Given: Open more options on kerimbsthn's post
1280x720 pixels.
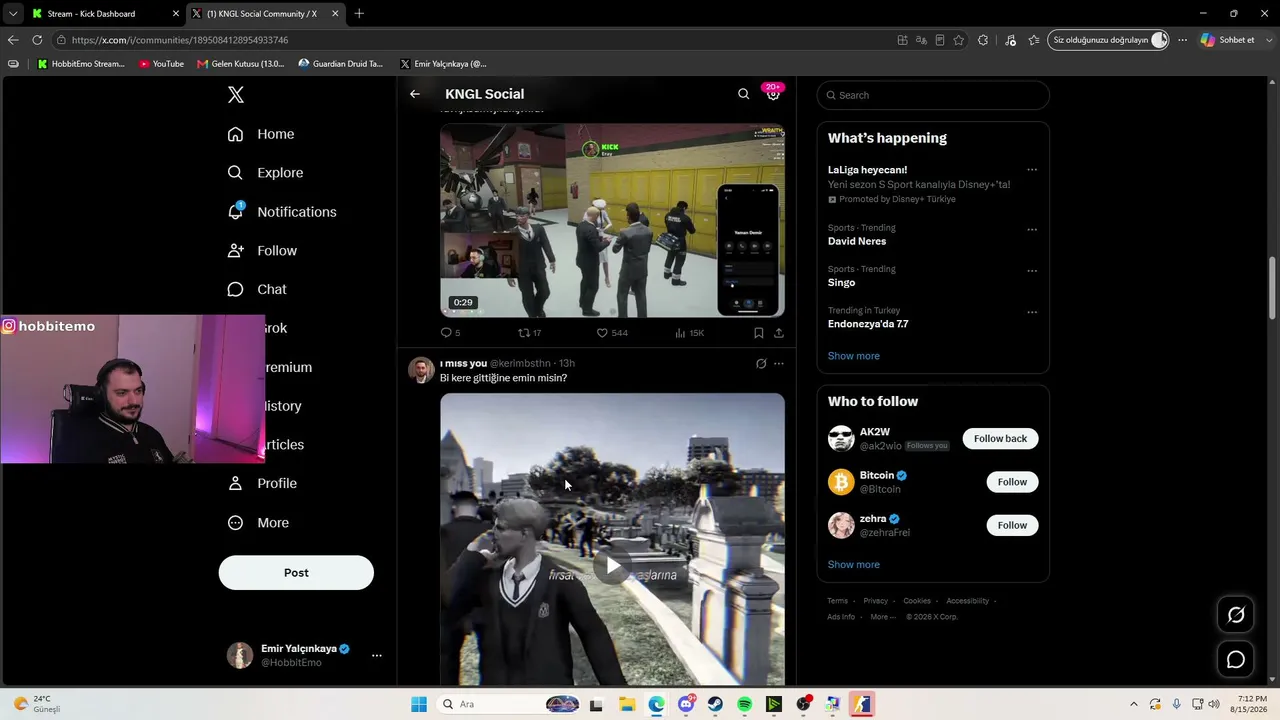Looking at the screenshot, I should [779, 364].
